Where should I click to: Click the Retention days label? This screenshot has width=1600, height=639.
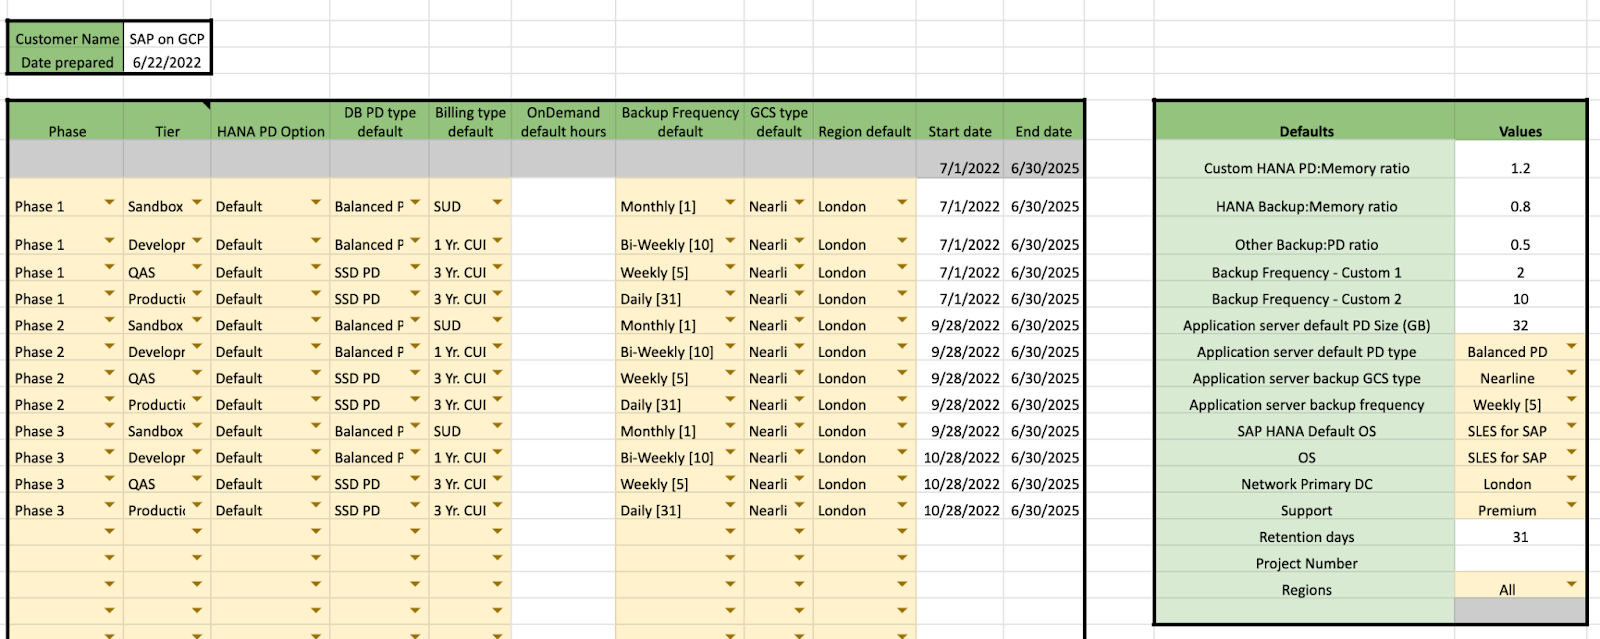tap(1306, 537)
